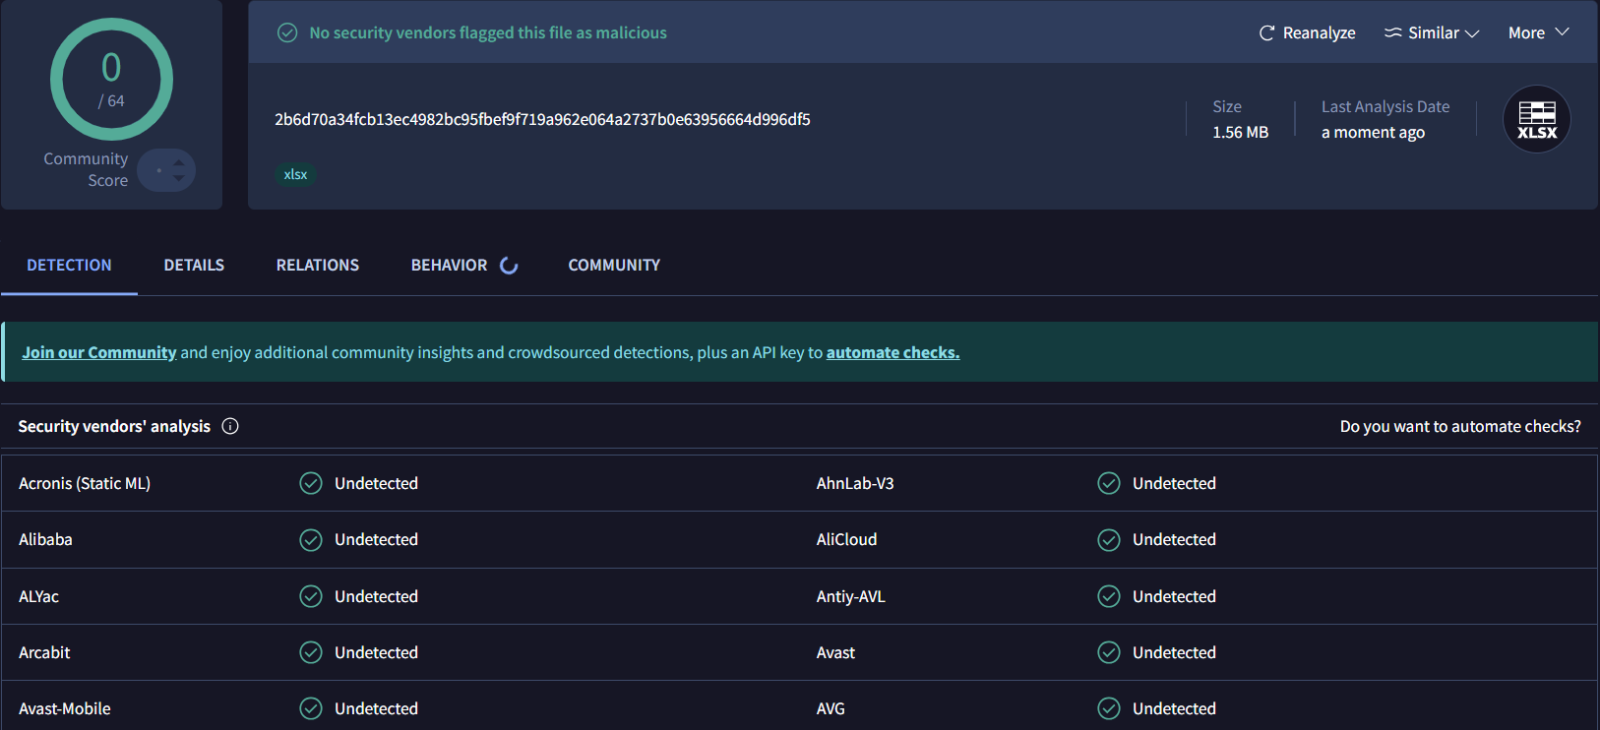Image resolution: width=1600 pixels, height=730 pixels.
Task: Click the AhnLab-V3 undetected checkmark icon
Action: (1108, 483)
